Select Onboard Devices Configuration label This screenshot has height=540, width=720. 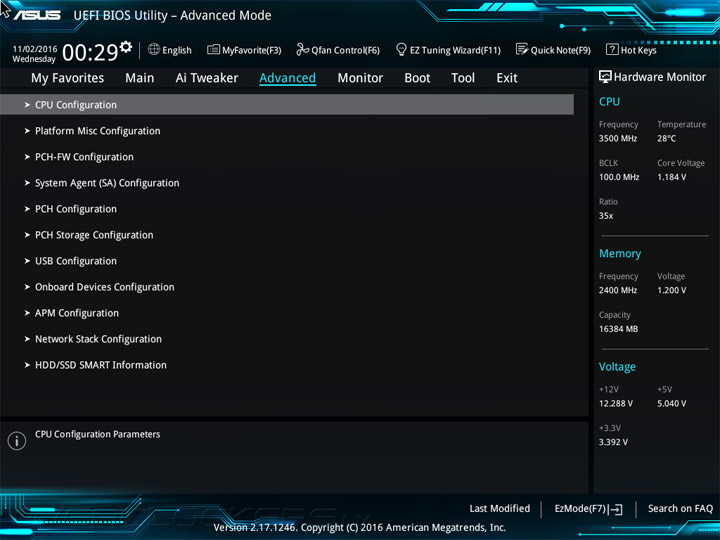[x=105, y=287]
